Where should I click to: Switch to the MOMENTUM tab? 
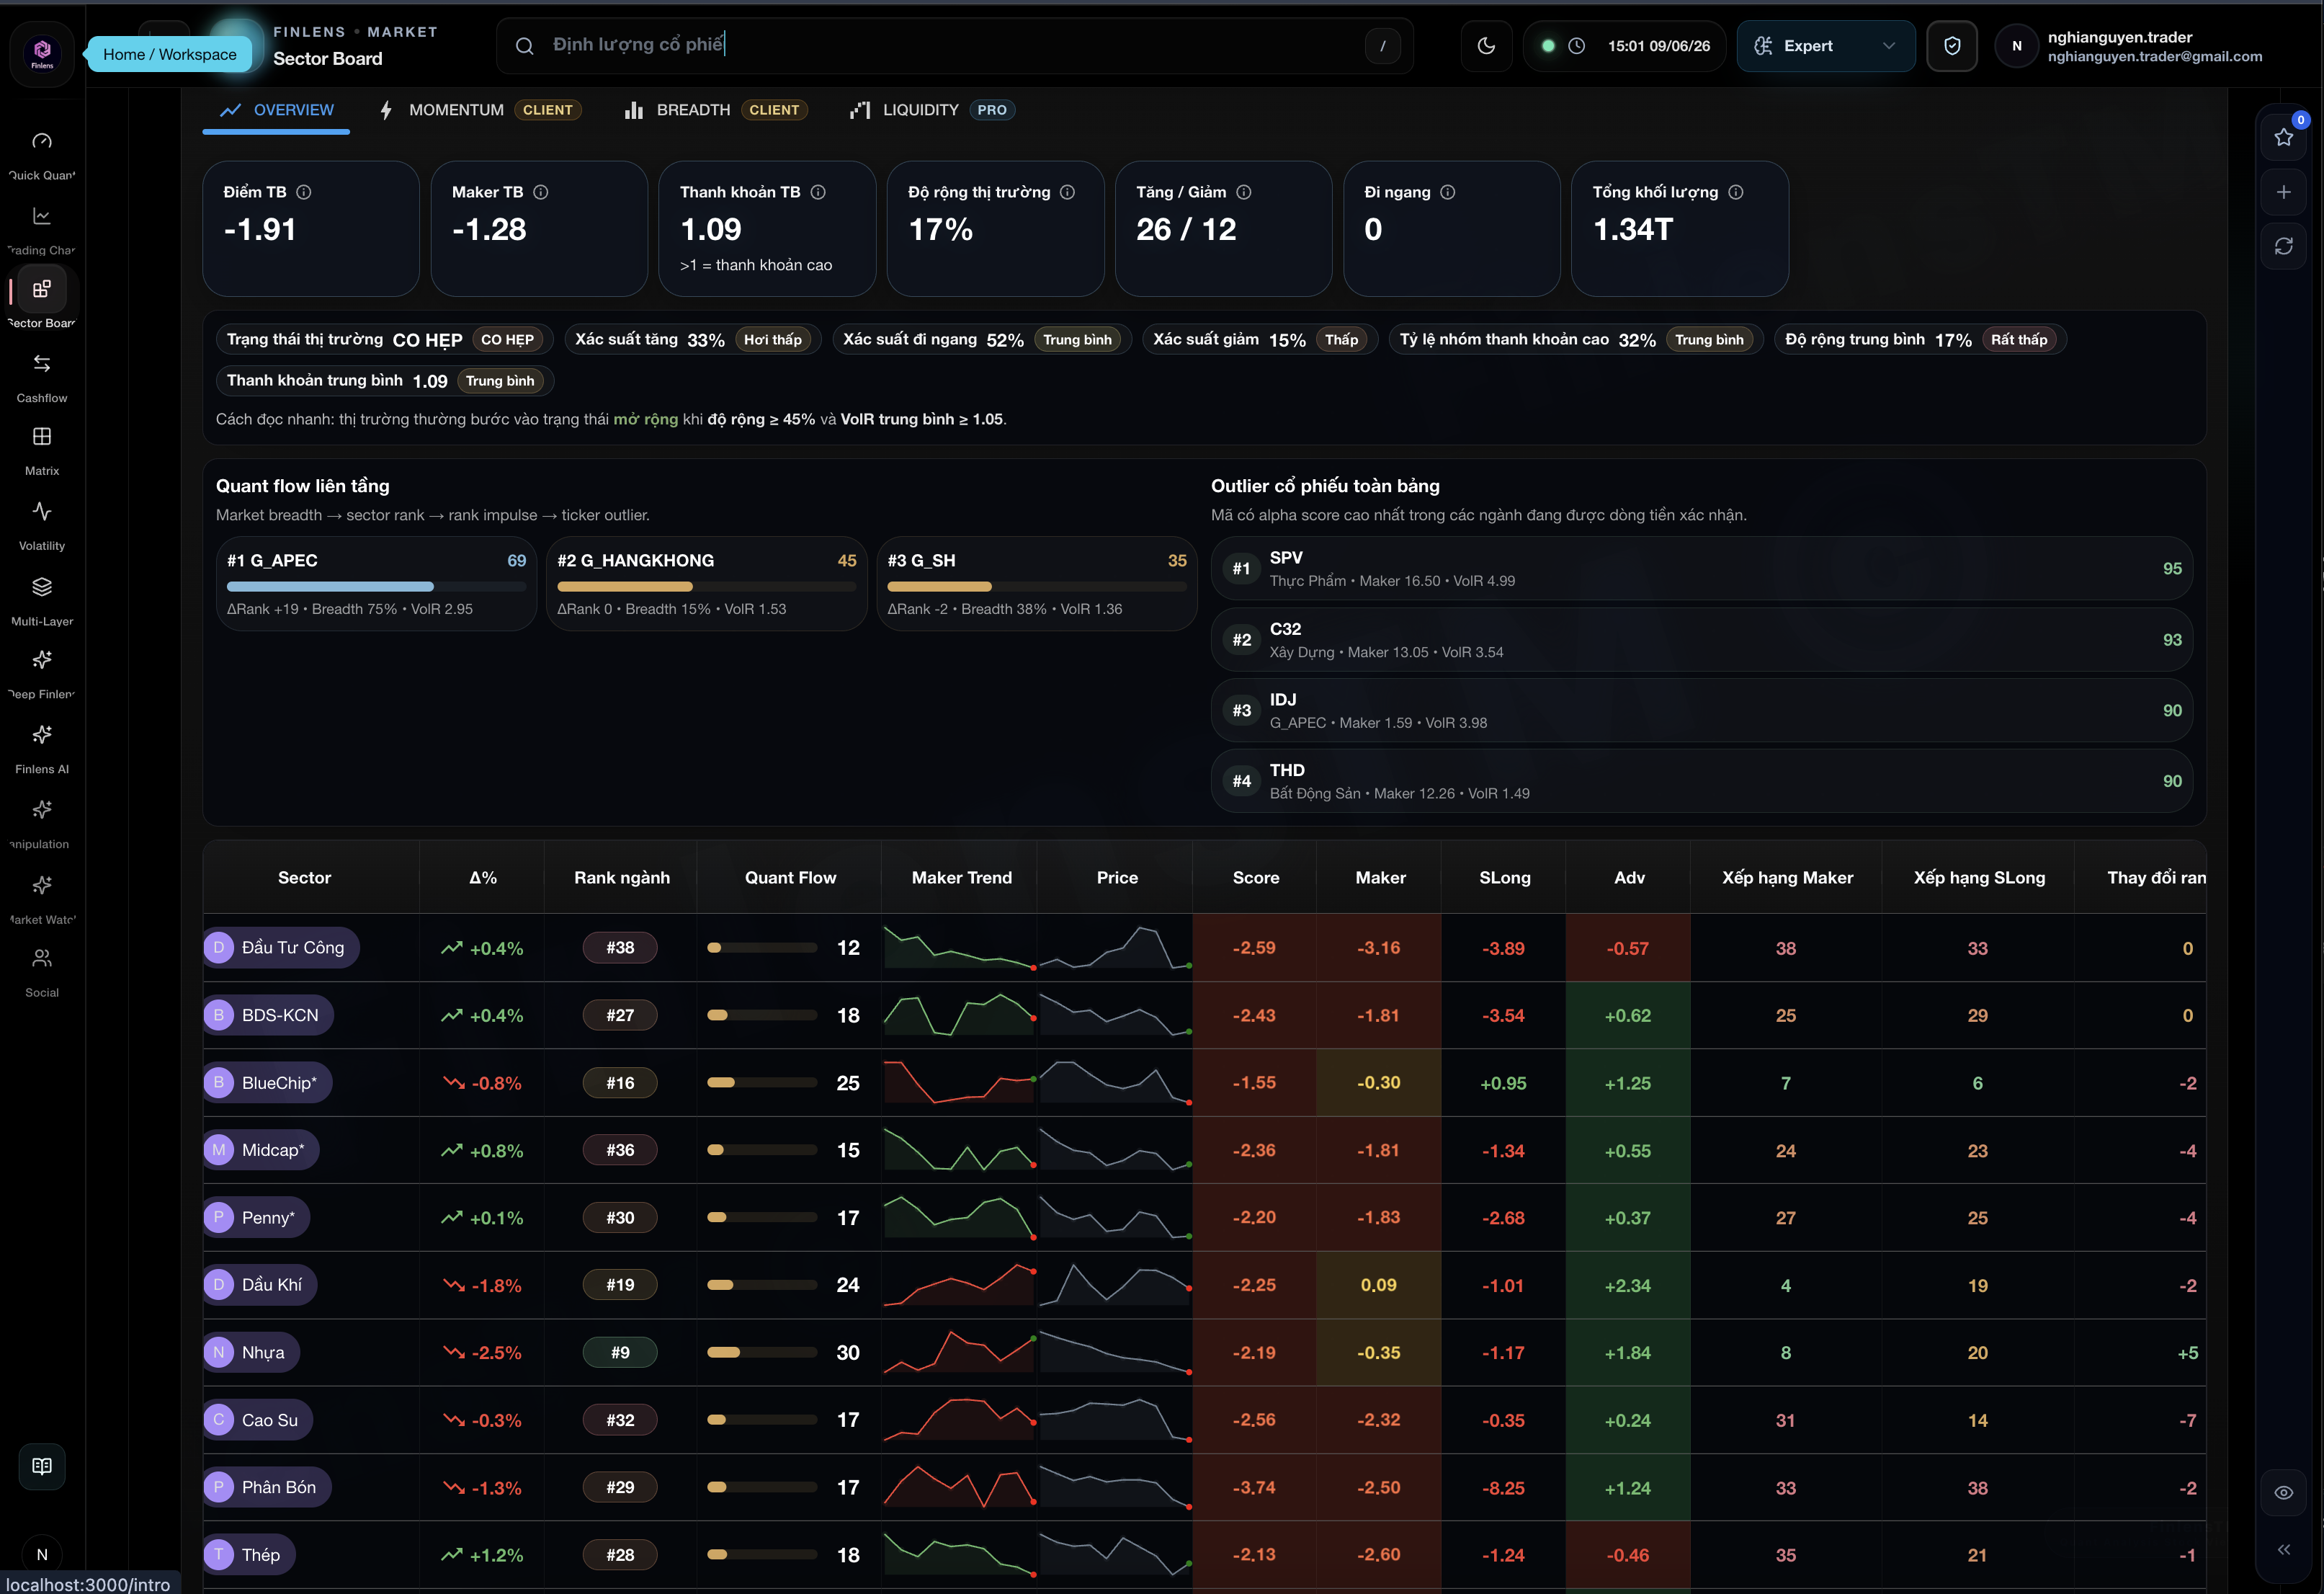coord(480,110)
